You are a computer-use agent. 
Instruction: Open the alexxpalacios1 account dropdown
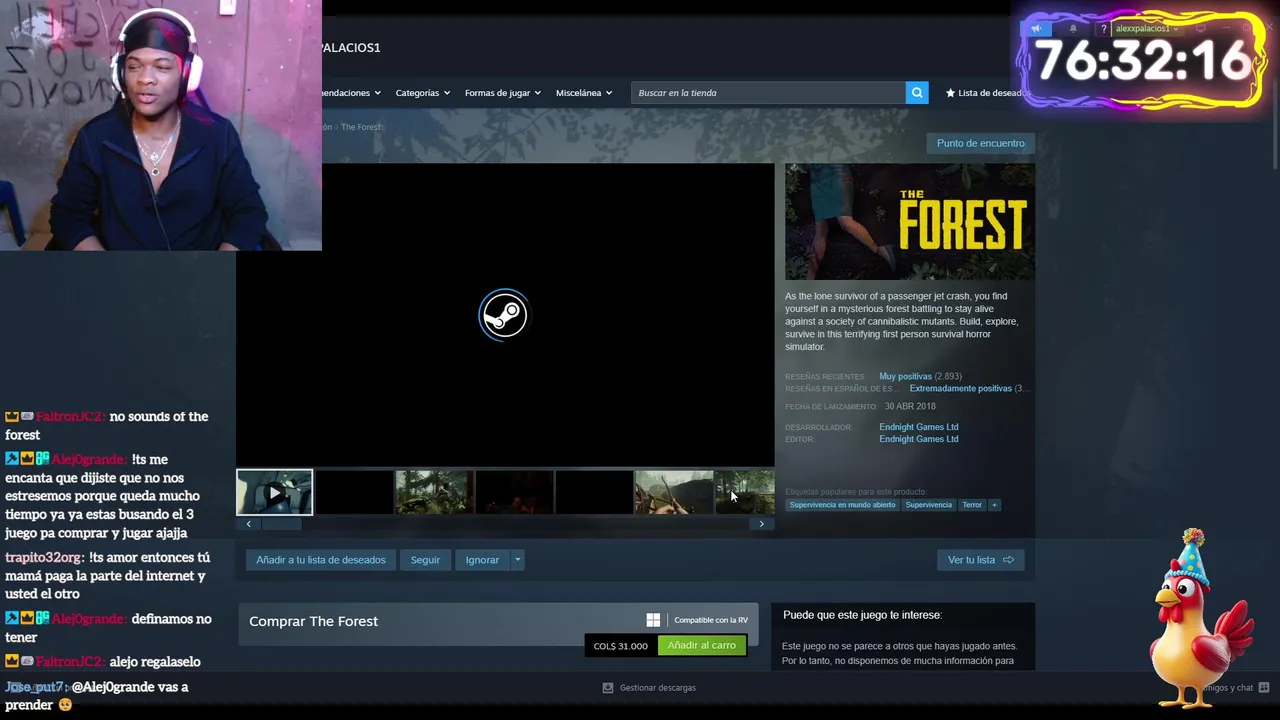tap(1146, 29)
